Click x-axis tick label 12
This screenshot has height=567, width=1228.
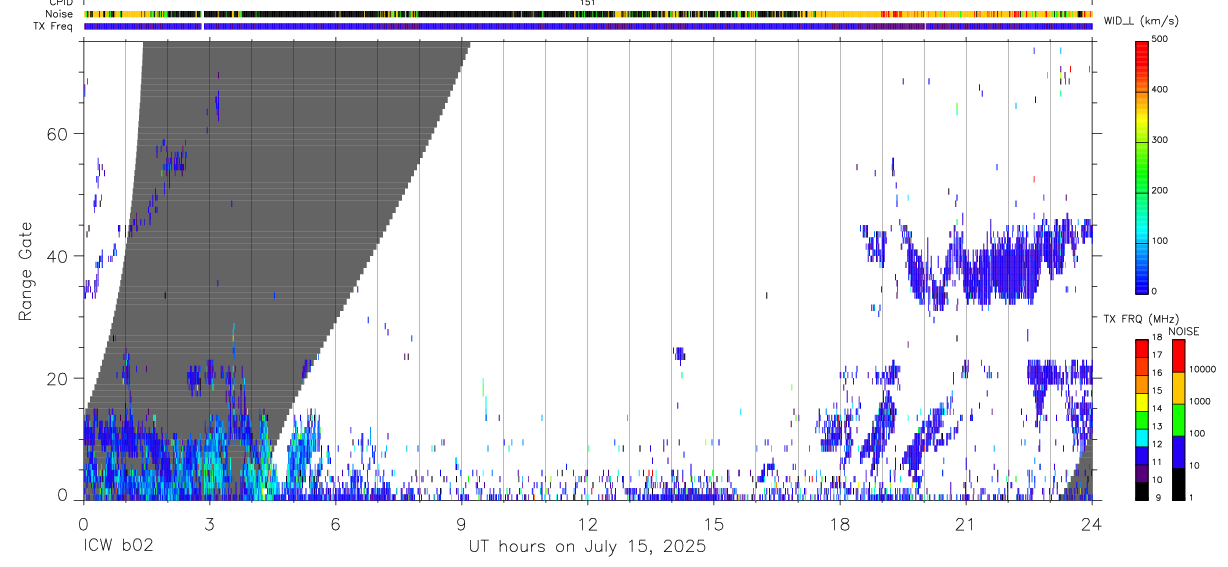click(x=588, y=523)
